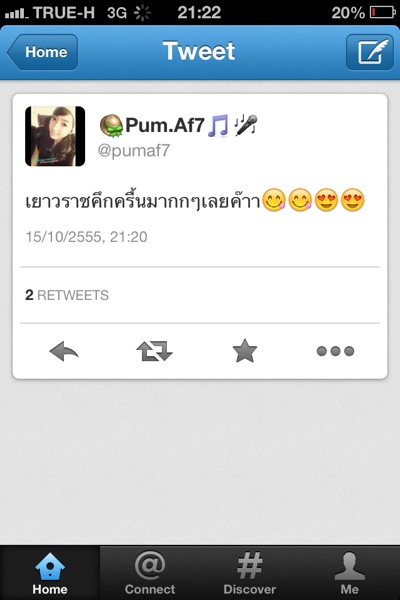Viewport: 400px width, 600px height.
Task: Tap the signal strength bars icon
Action: click(x=16, y=14)
